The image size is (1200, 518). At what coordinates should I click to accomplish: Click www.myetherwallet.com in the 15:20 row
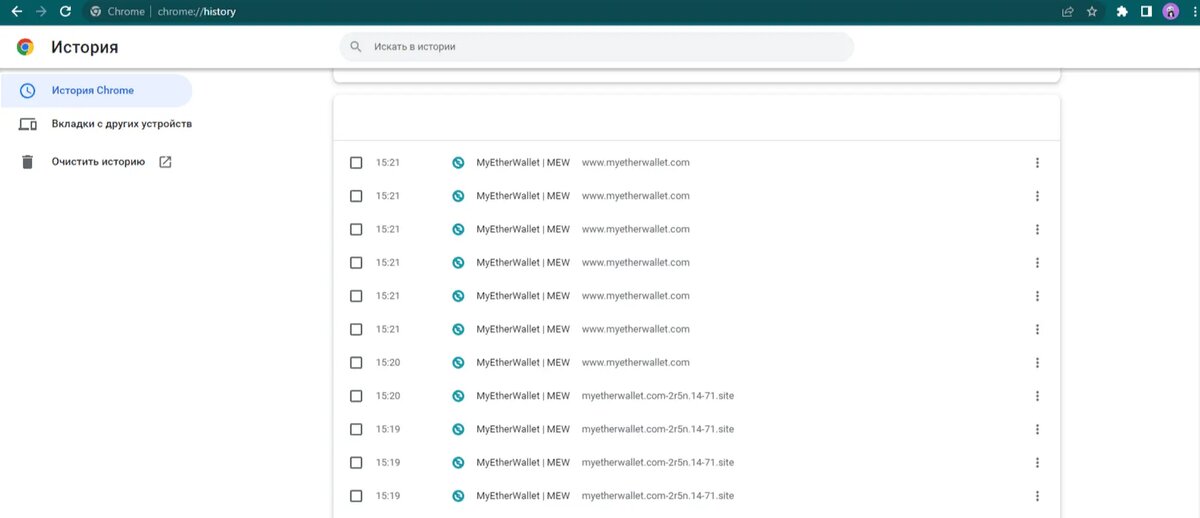pos(636,363)
